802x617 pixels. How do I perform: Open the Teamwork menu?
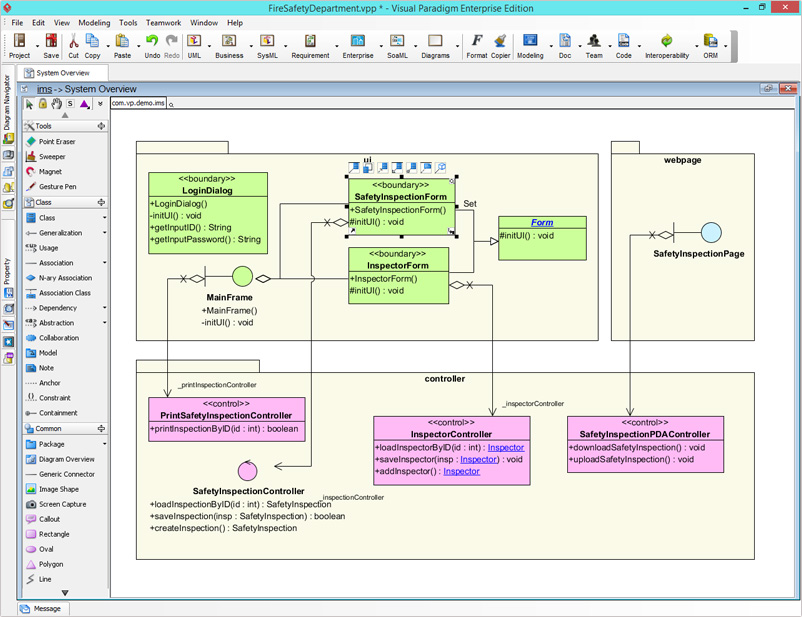(163, 22)
